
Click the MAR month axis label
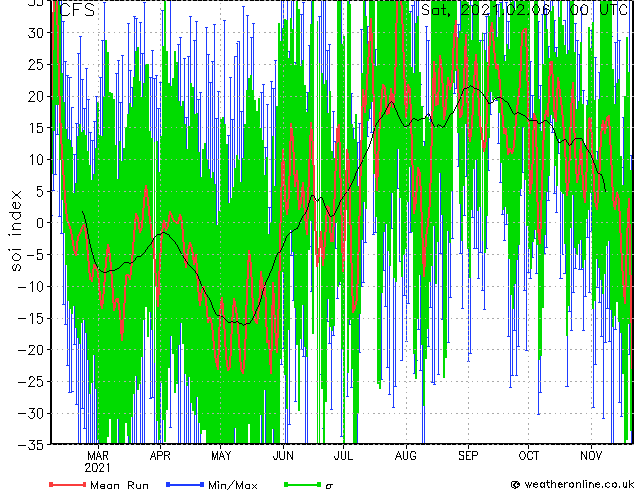98,456
